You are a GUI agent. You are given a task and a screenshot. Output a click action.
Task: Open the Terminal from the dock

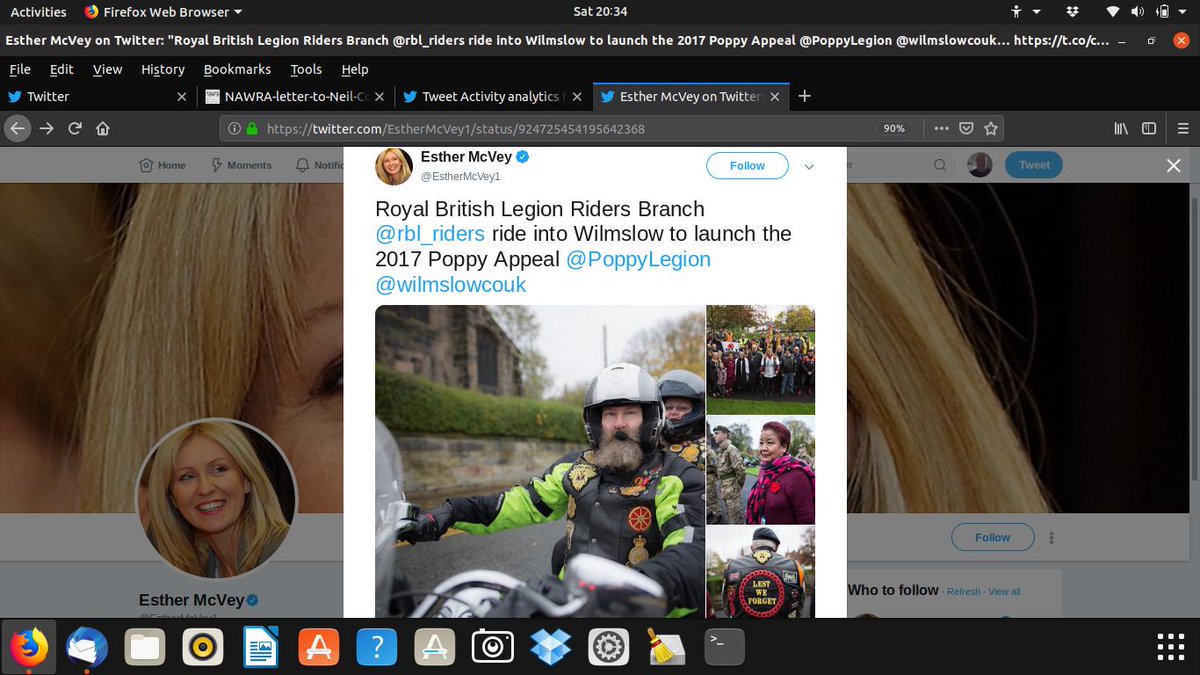724,647
